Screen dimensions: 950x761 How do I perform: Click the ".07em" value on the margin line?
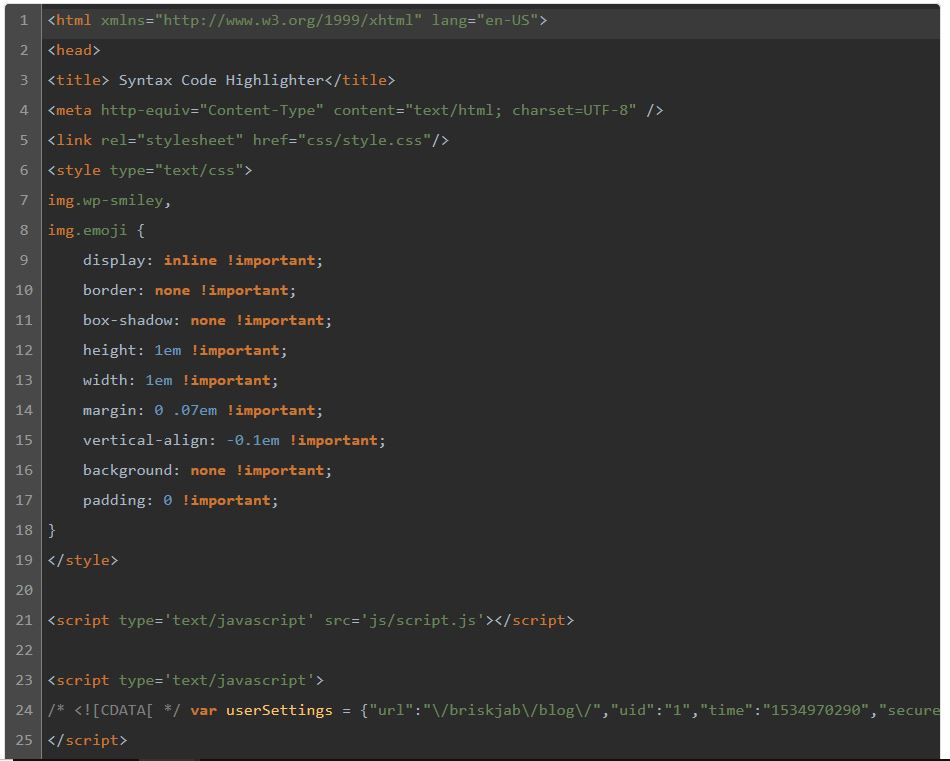[x=194, y=410]
